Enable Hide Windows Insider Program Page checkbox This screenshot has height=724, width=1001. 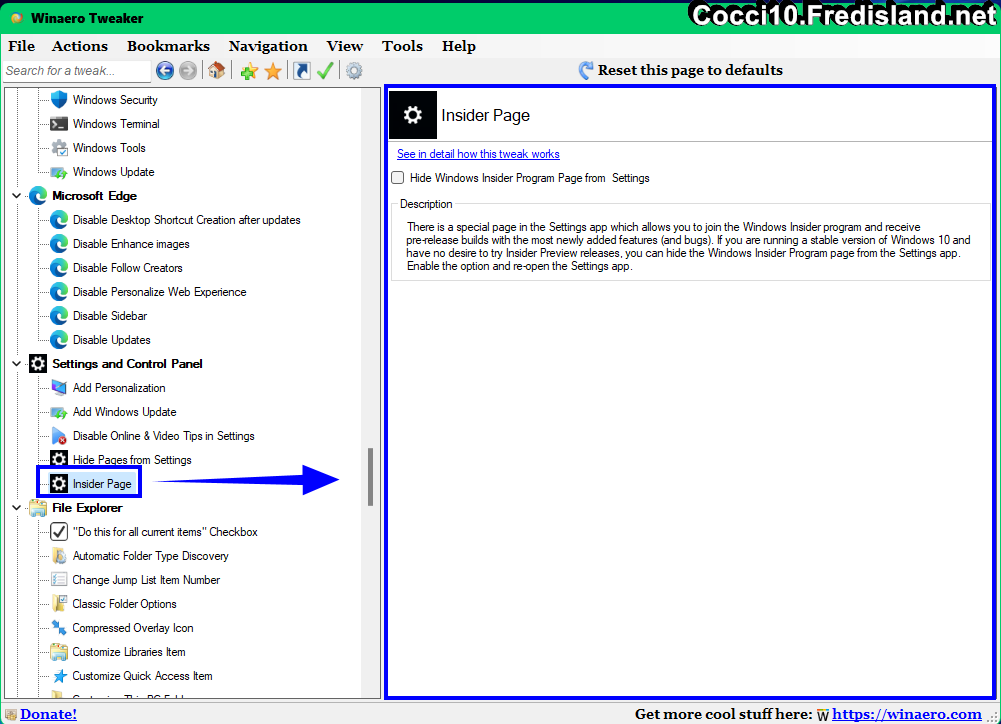point(398,177)
